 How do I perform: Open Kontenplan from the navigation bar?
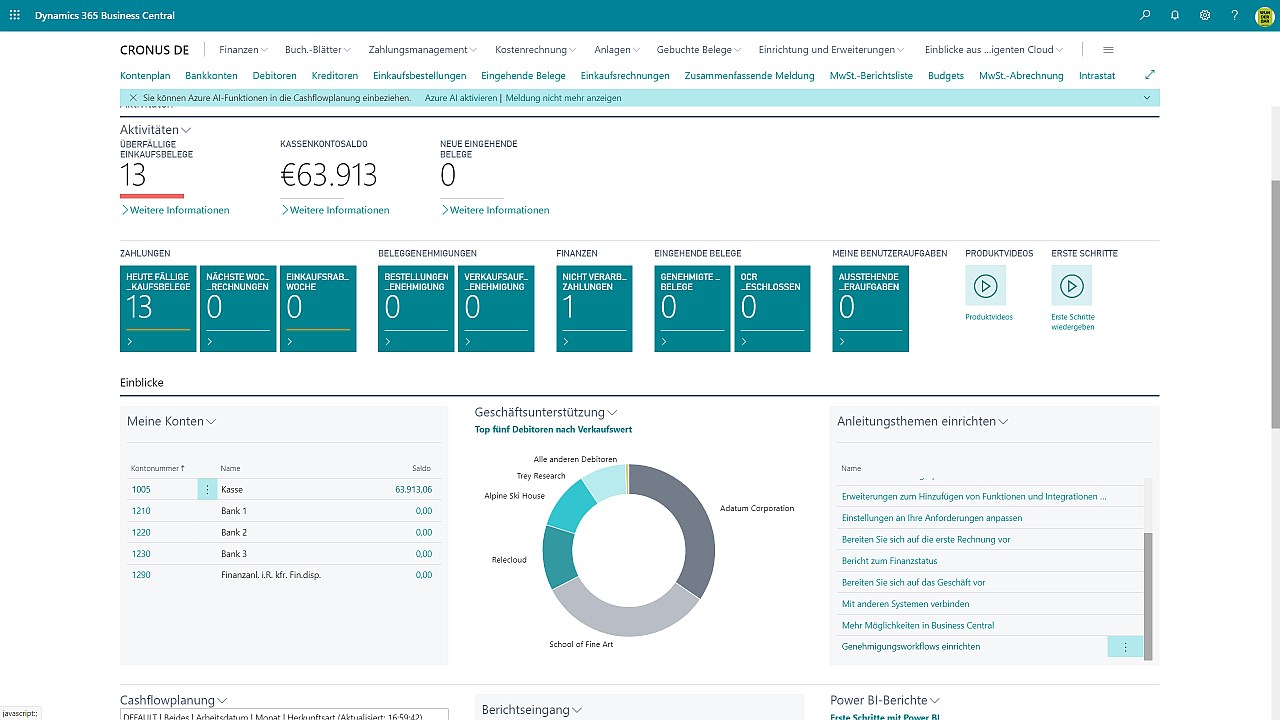pyautogui.click(x=145, y=76)
